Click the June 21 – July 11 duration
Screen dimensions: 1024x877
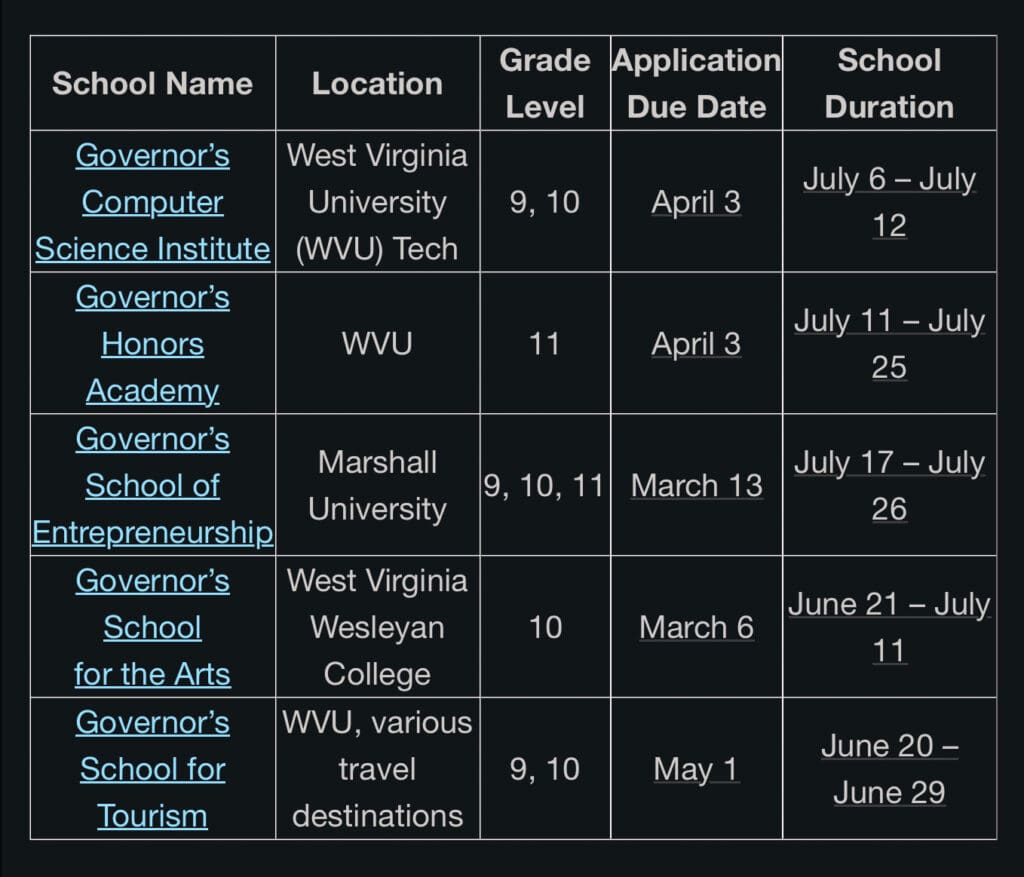pos(889,628)
